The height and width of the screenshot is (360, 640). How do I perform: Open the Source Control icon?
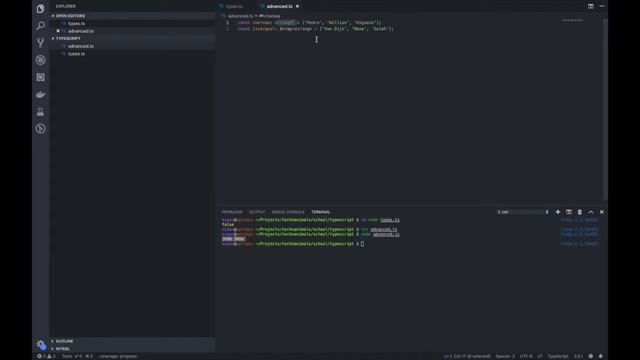pyautogui.click(x=40, y=43)
